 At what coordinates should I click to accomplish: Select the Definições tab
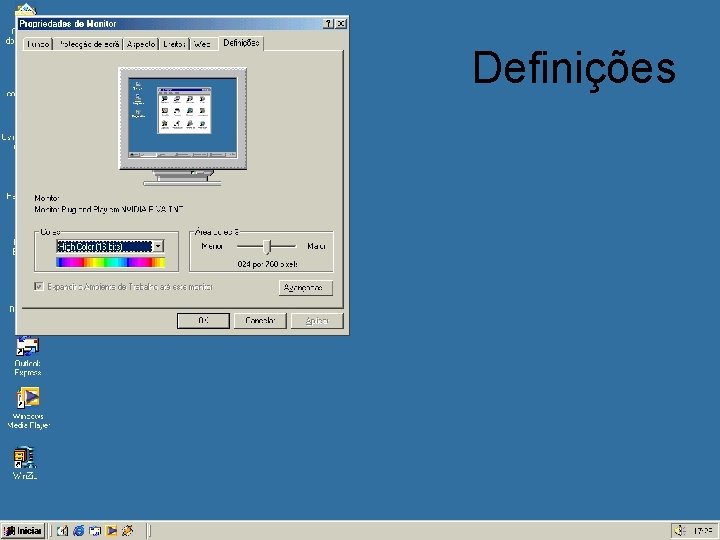(241, 43)
